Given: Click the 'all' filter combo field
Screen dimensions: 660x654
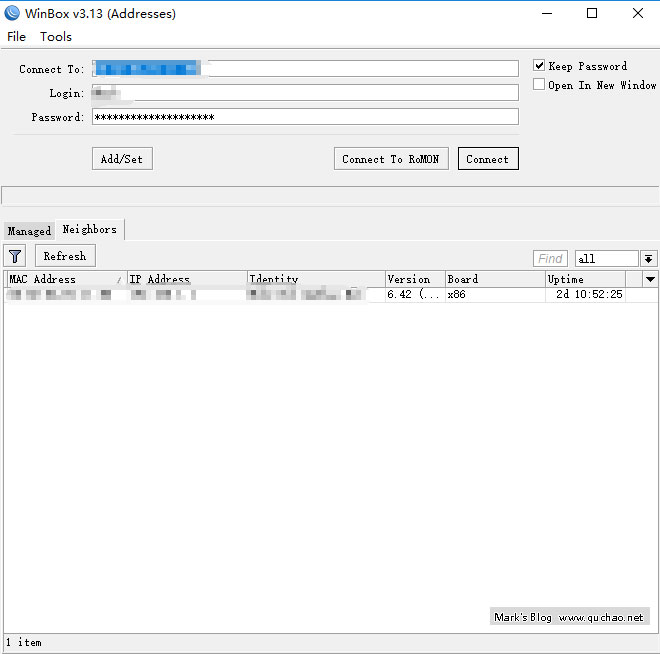Looking at the screenshot, I should coord(607,258).
